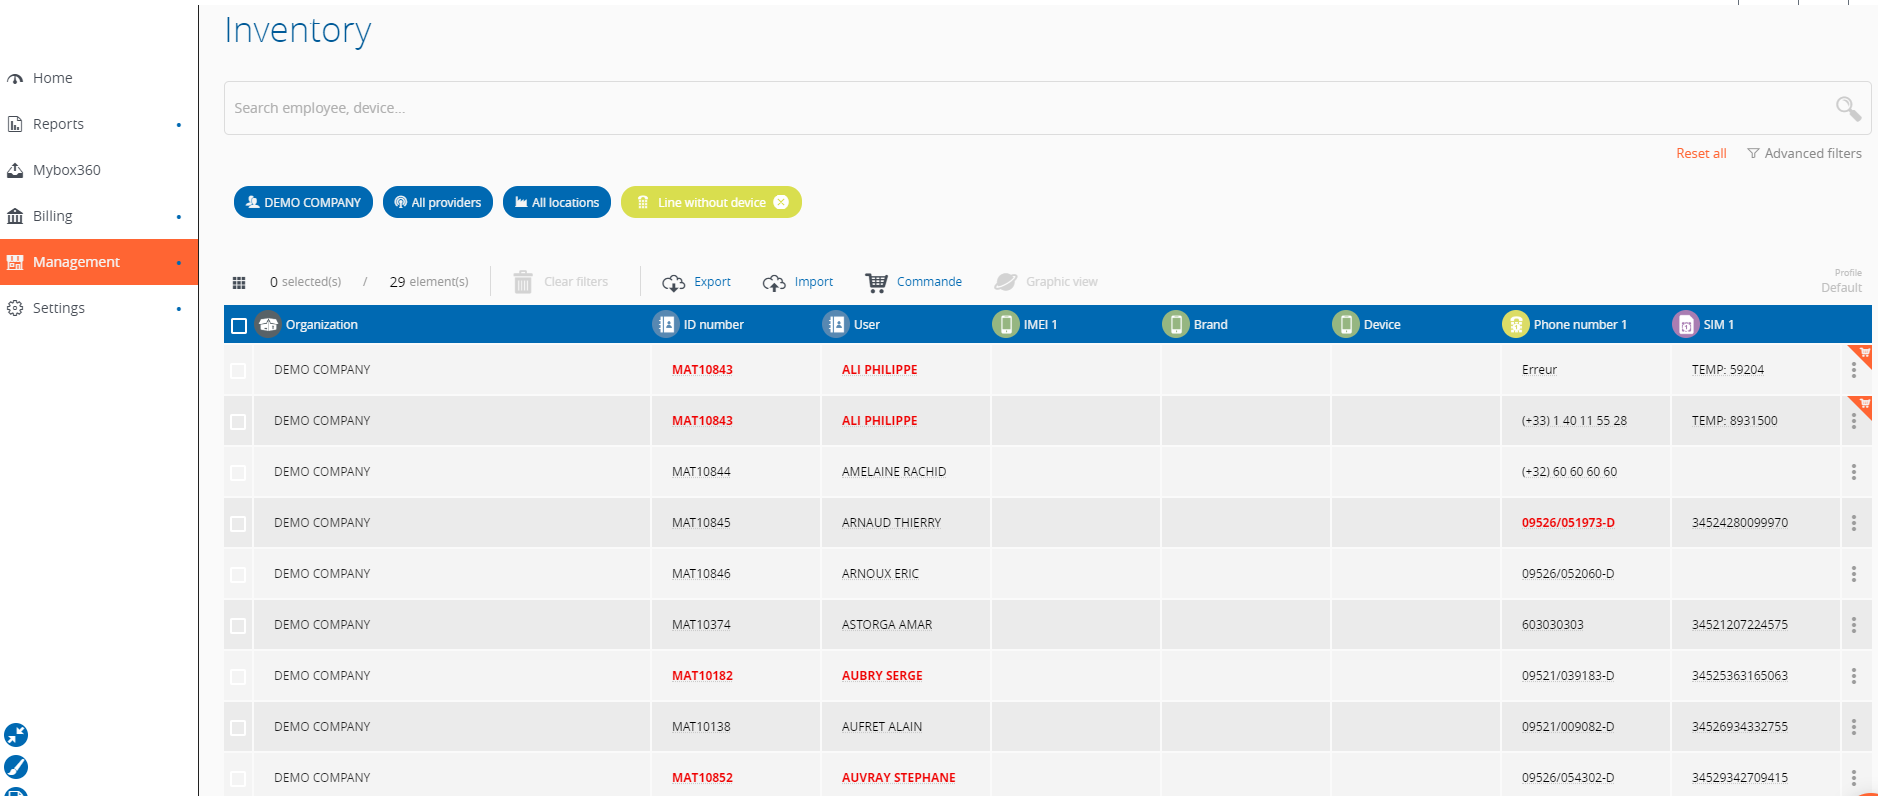Click the orange cart flag on first row
The width and height of the screenshot is (1878, 796).
click(x=1862, y=354)
